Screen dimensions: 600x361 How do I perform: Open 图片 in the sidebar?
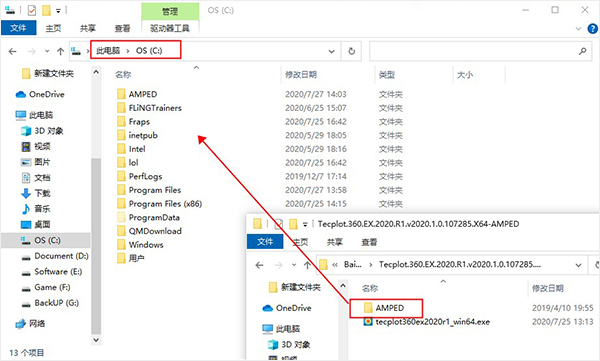coord(36,162)
